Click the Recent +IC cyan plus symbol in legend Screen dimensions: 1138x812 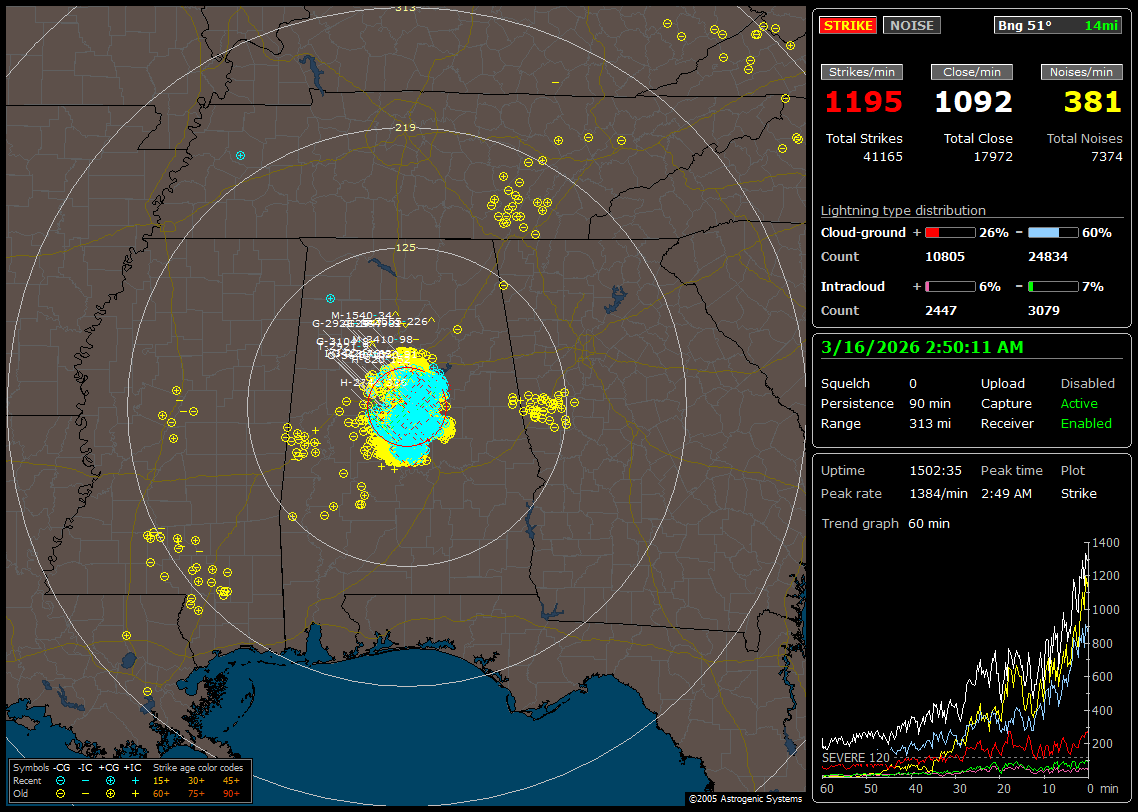click(135, 780)
